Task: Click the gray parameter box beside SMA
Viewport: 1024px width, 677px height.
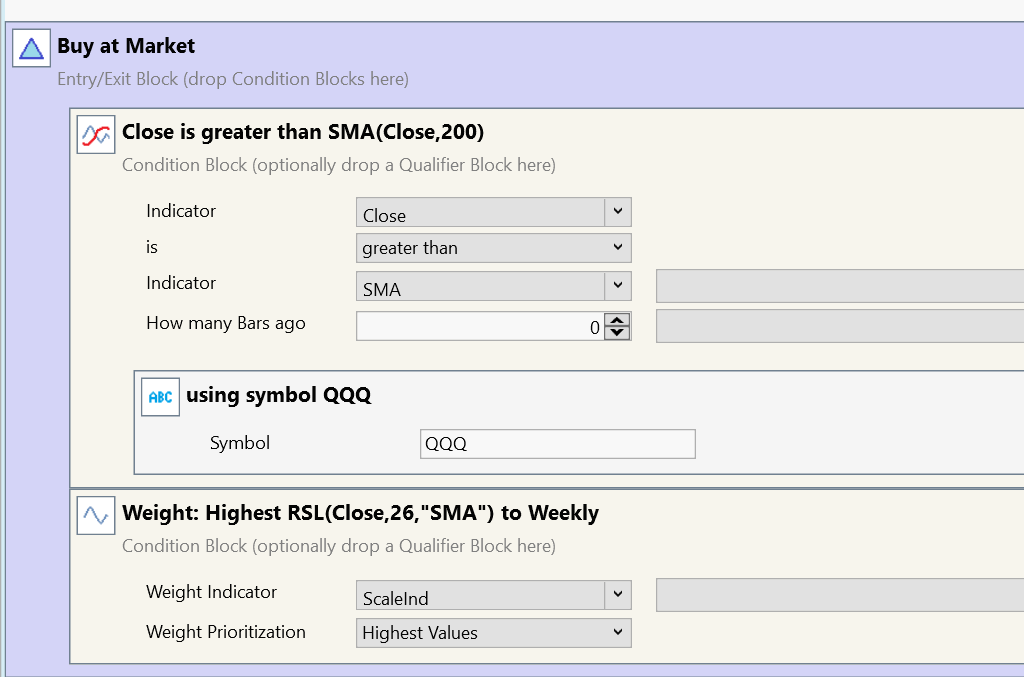Action: click(839, 287)
